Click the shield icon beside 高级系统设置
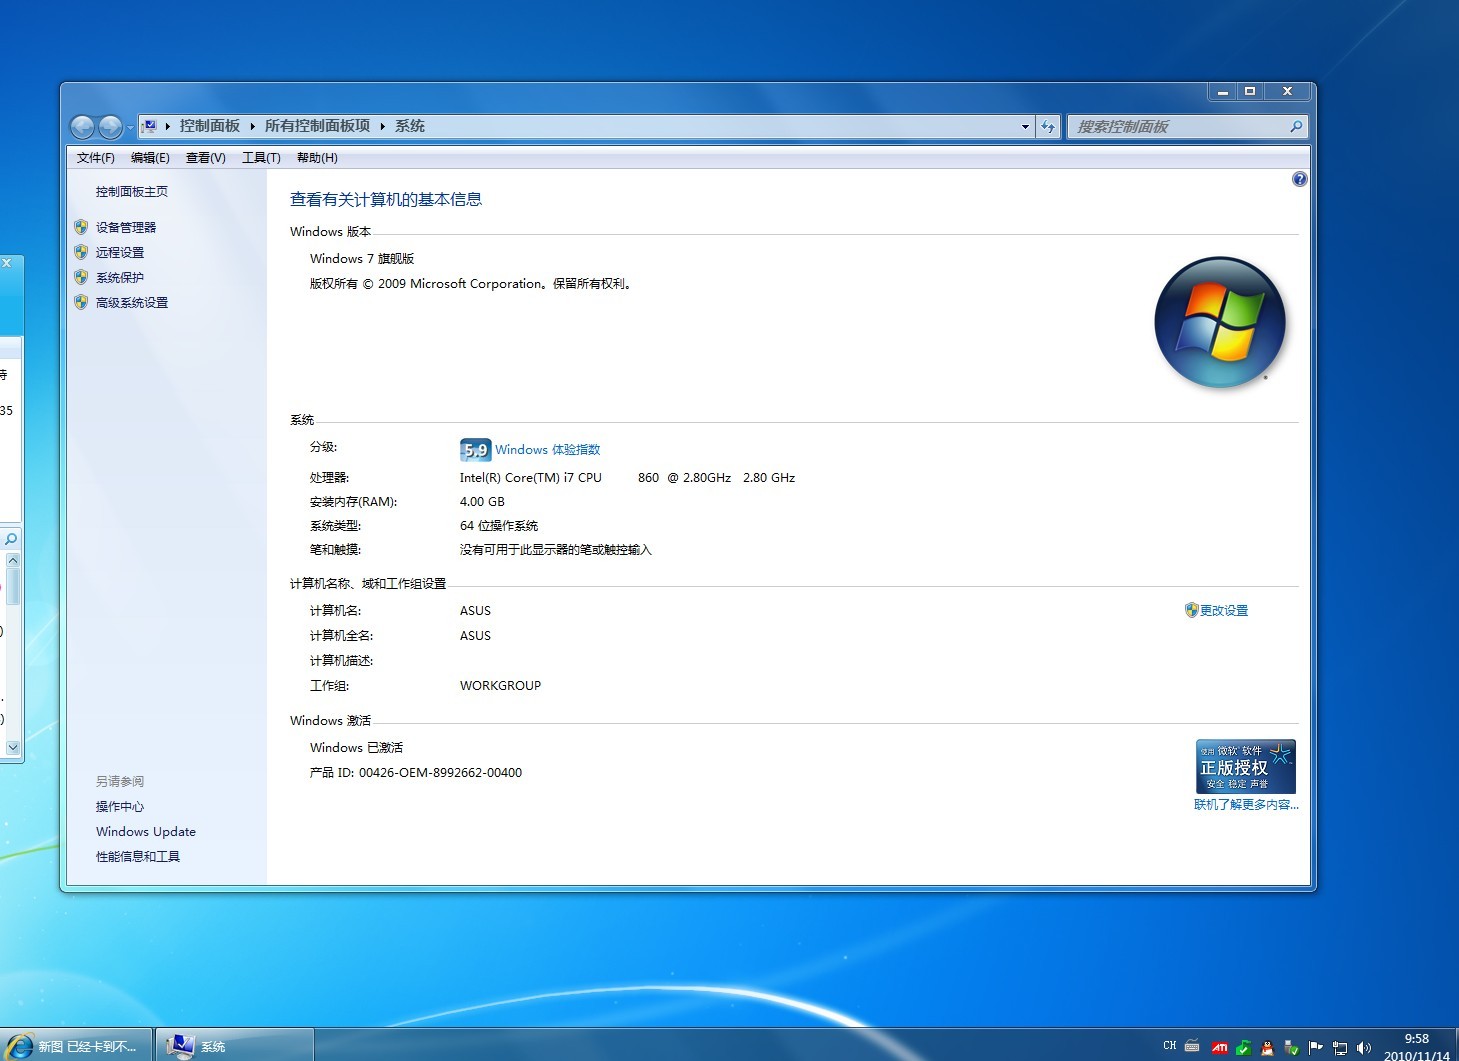The height and width of the screenshot is (1061, 1459). (81, 302)
